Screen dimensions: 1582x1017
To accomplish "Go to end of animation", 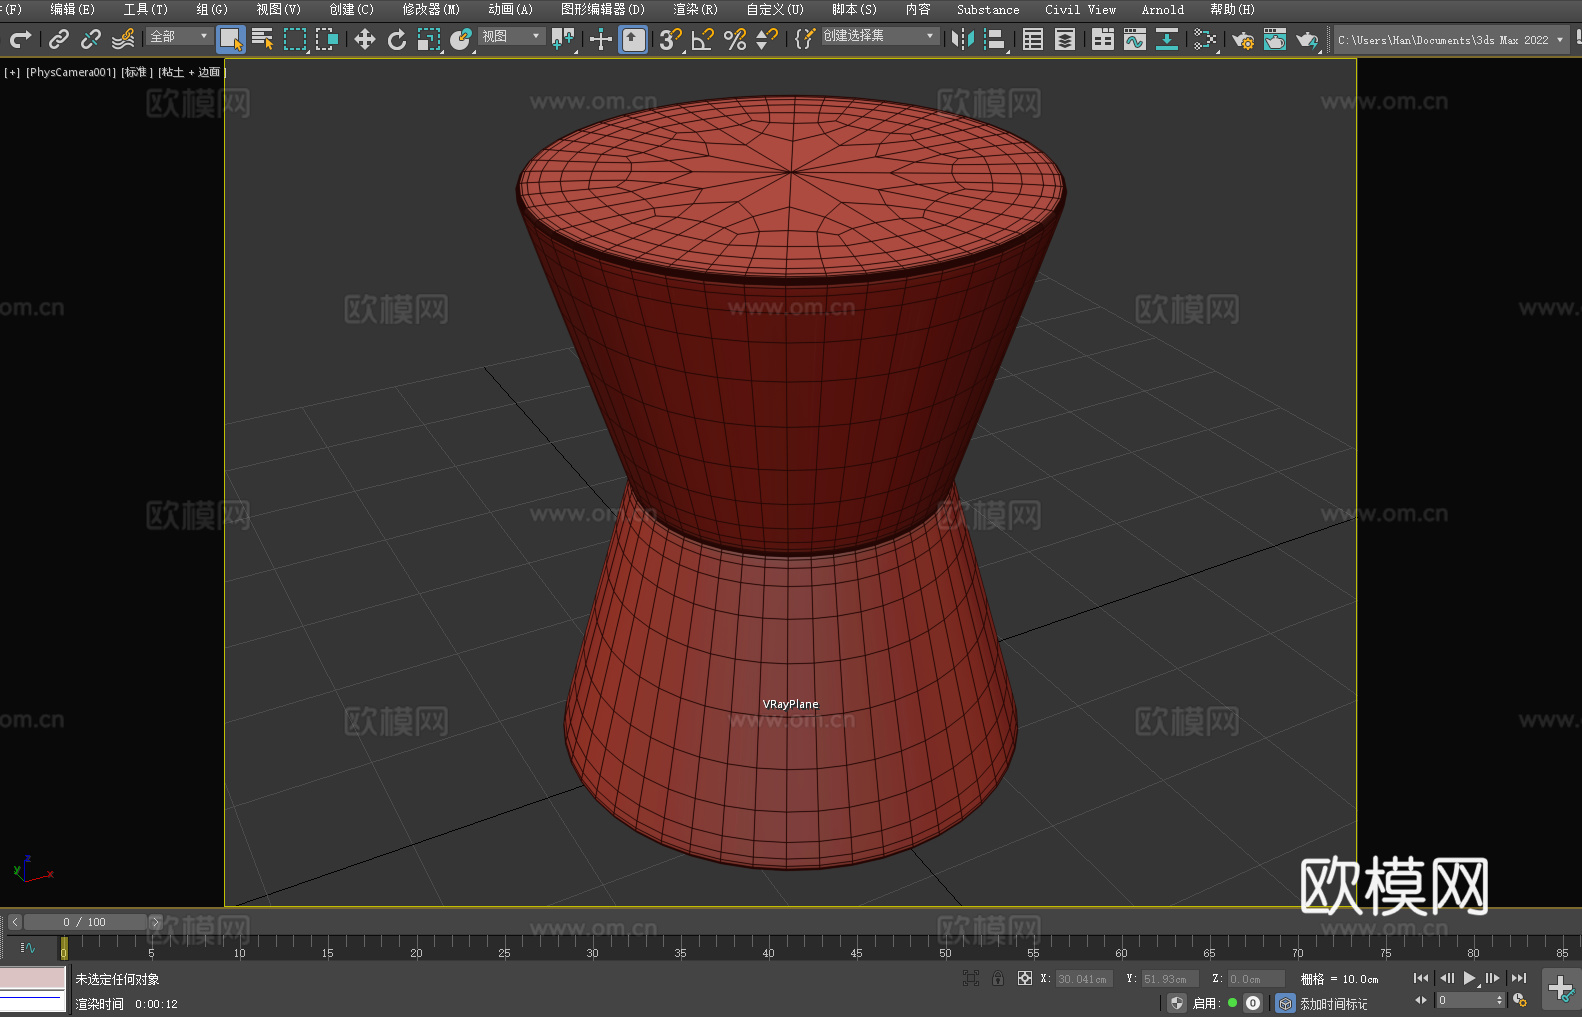I will point(1518,978).
